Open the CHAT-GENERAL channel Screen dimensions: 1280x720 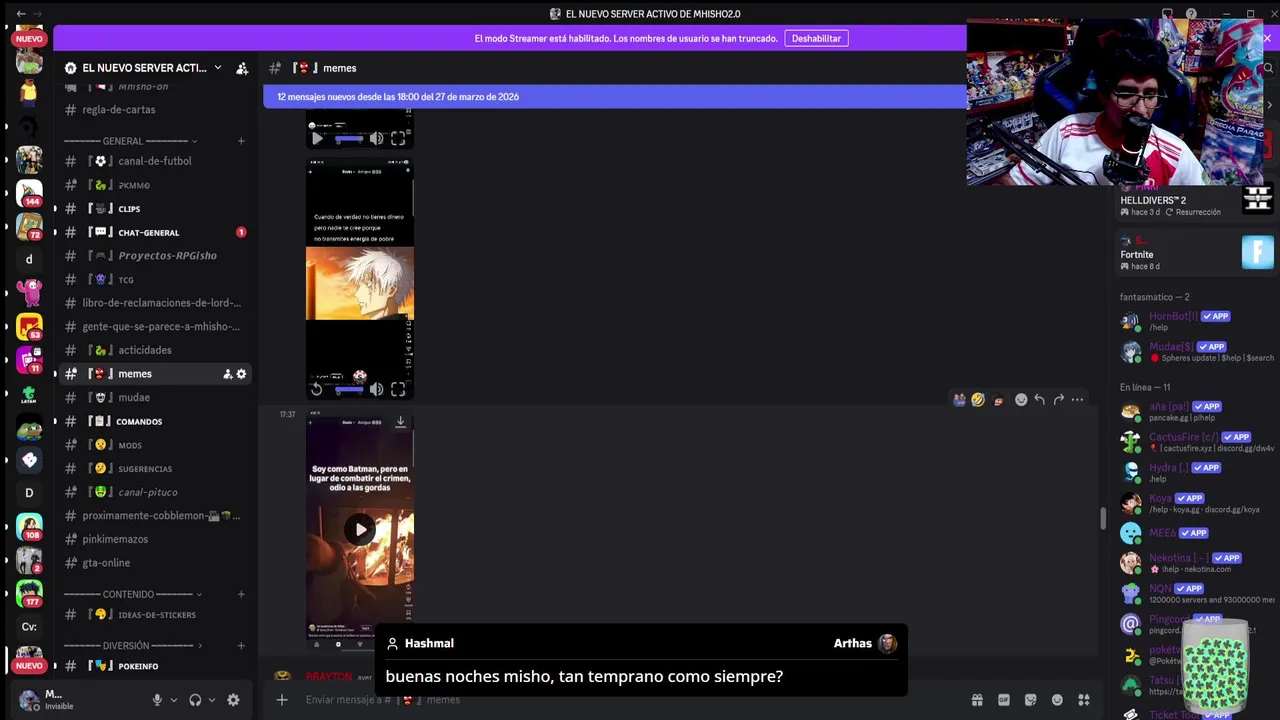click(x=153, y=232)
